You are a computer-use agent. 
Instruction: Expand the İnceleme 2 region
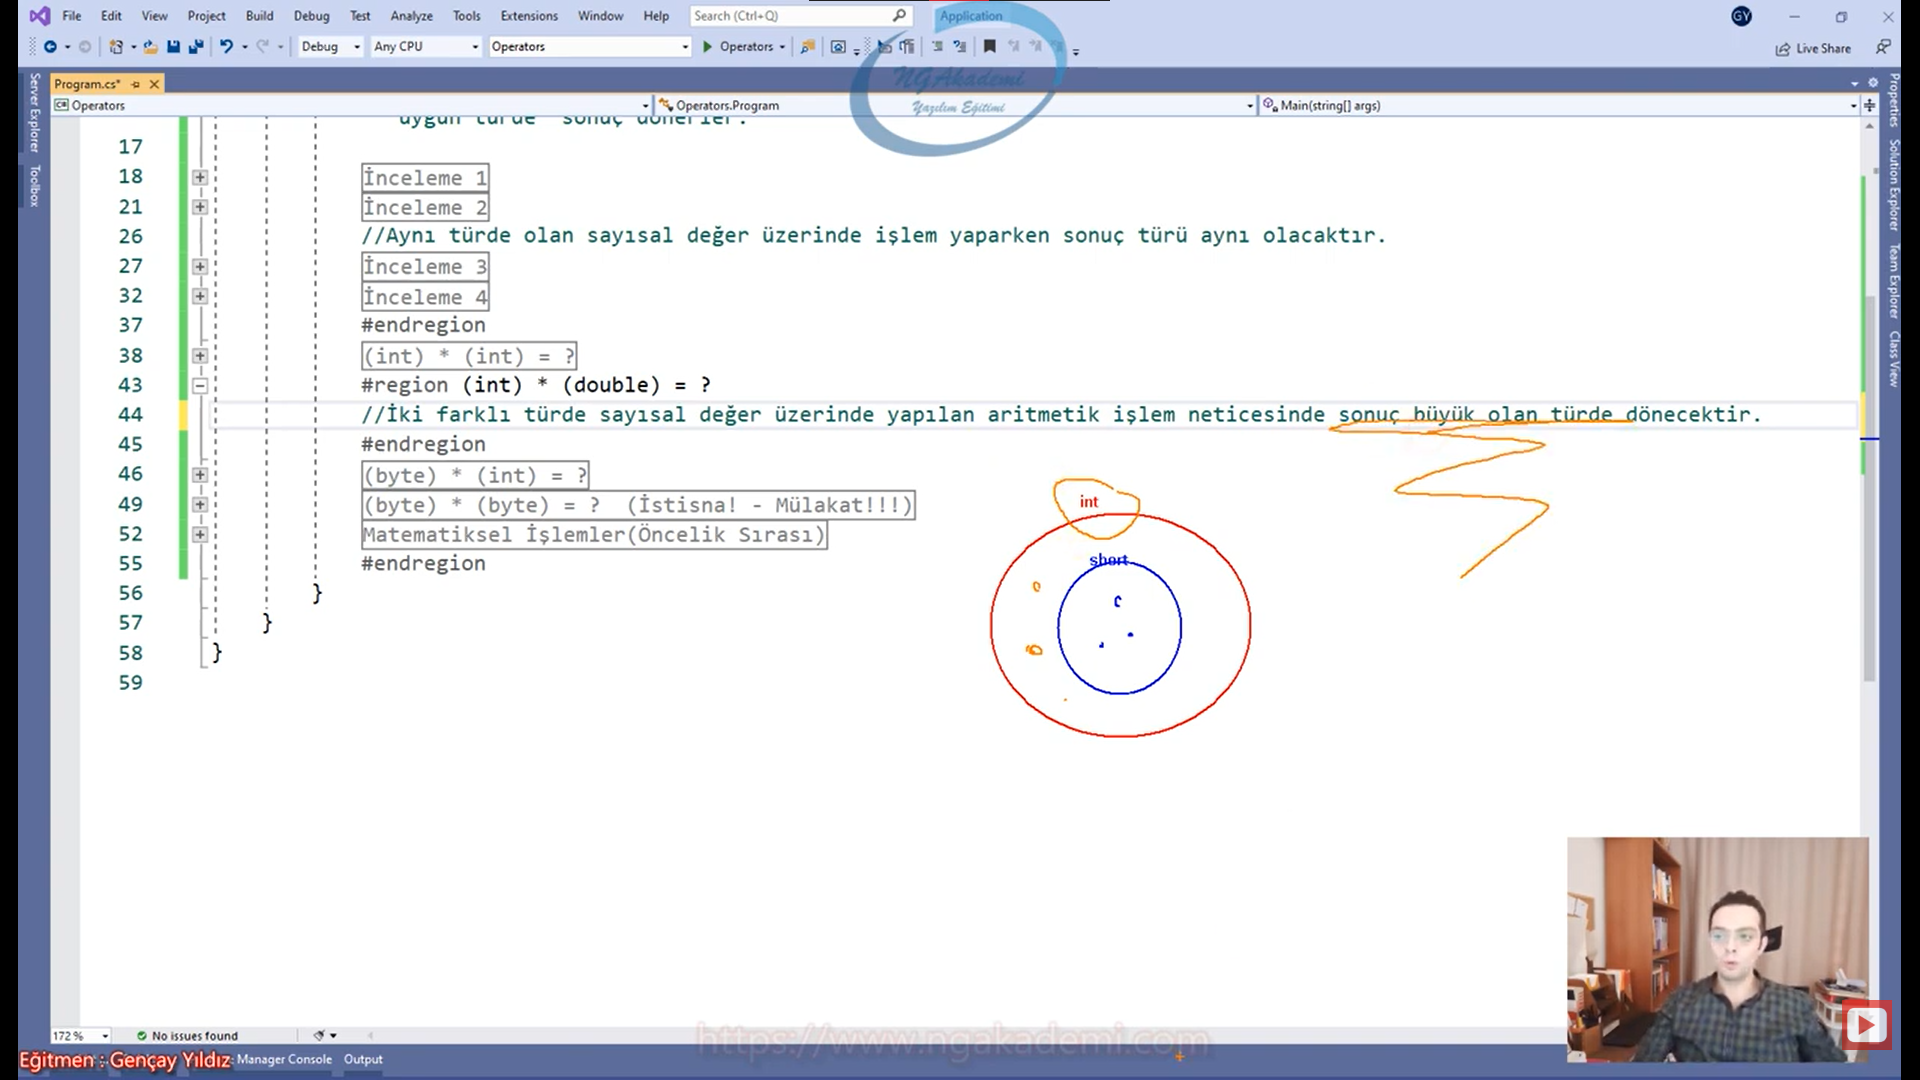pyautogui.click(x=200, y=207)
